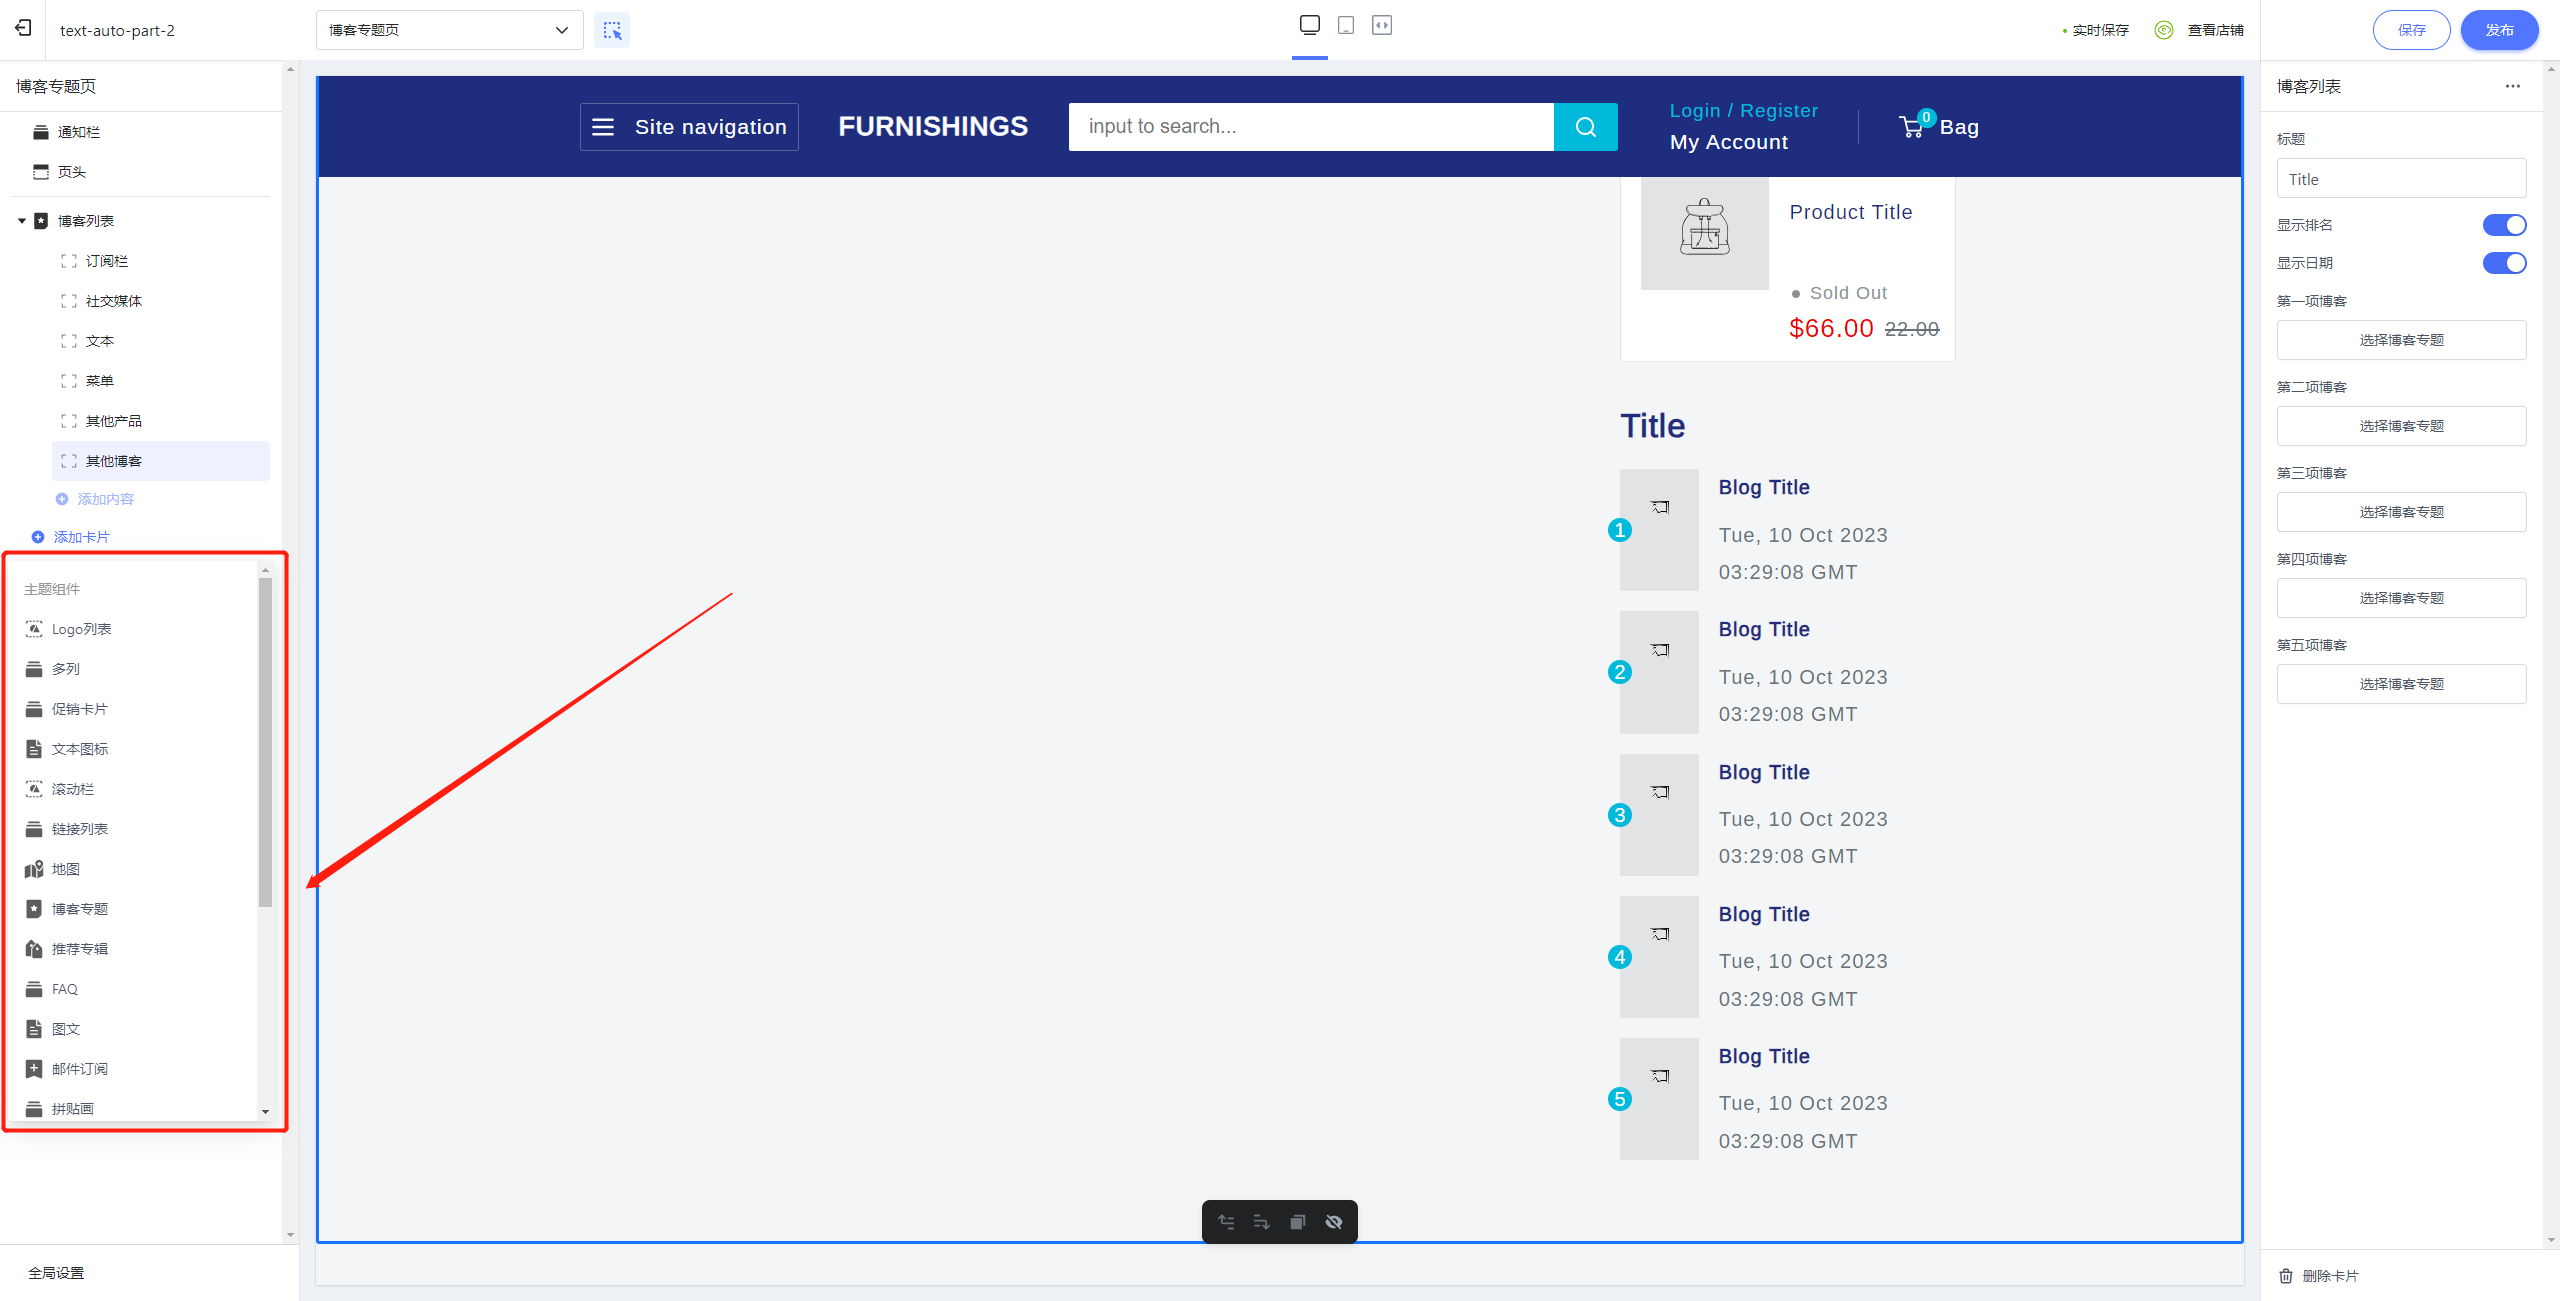Click the fullscreen width preview icon

coord(1382,25)
